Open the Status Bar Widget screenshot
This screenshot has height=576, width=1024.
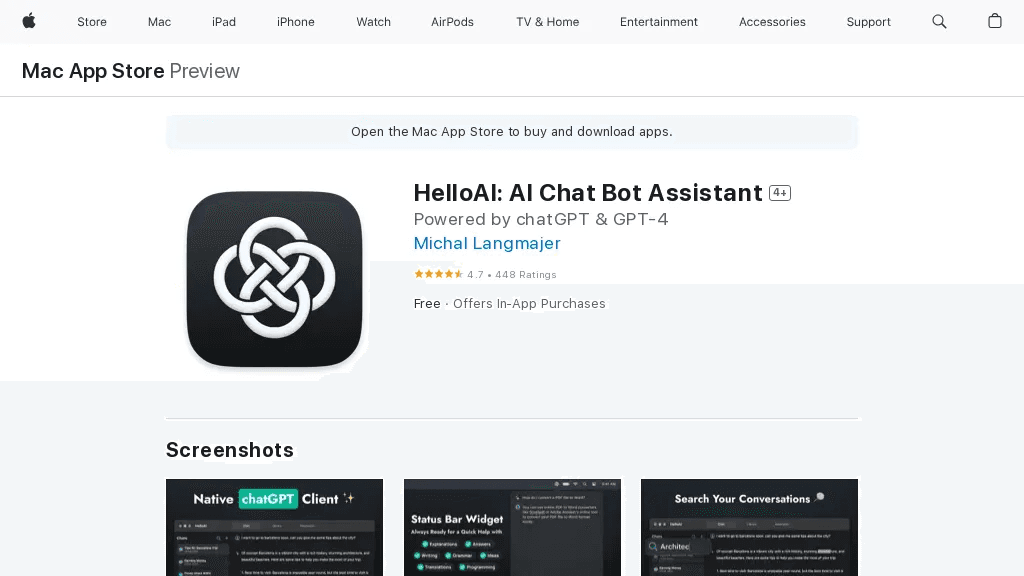point(513,528)
